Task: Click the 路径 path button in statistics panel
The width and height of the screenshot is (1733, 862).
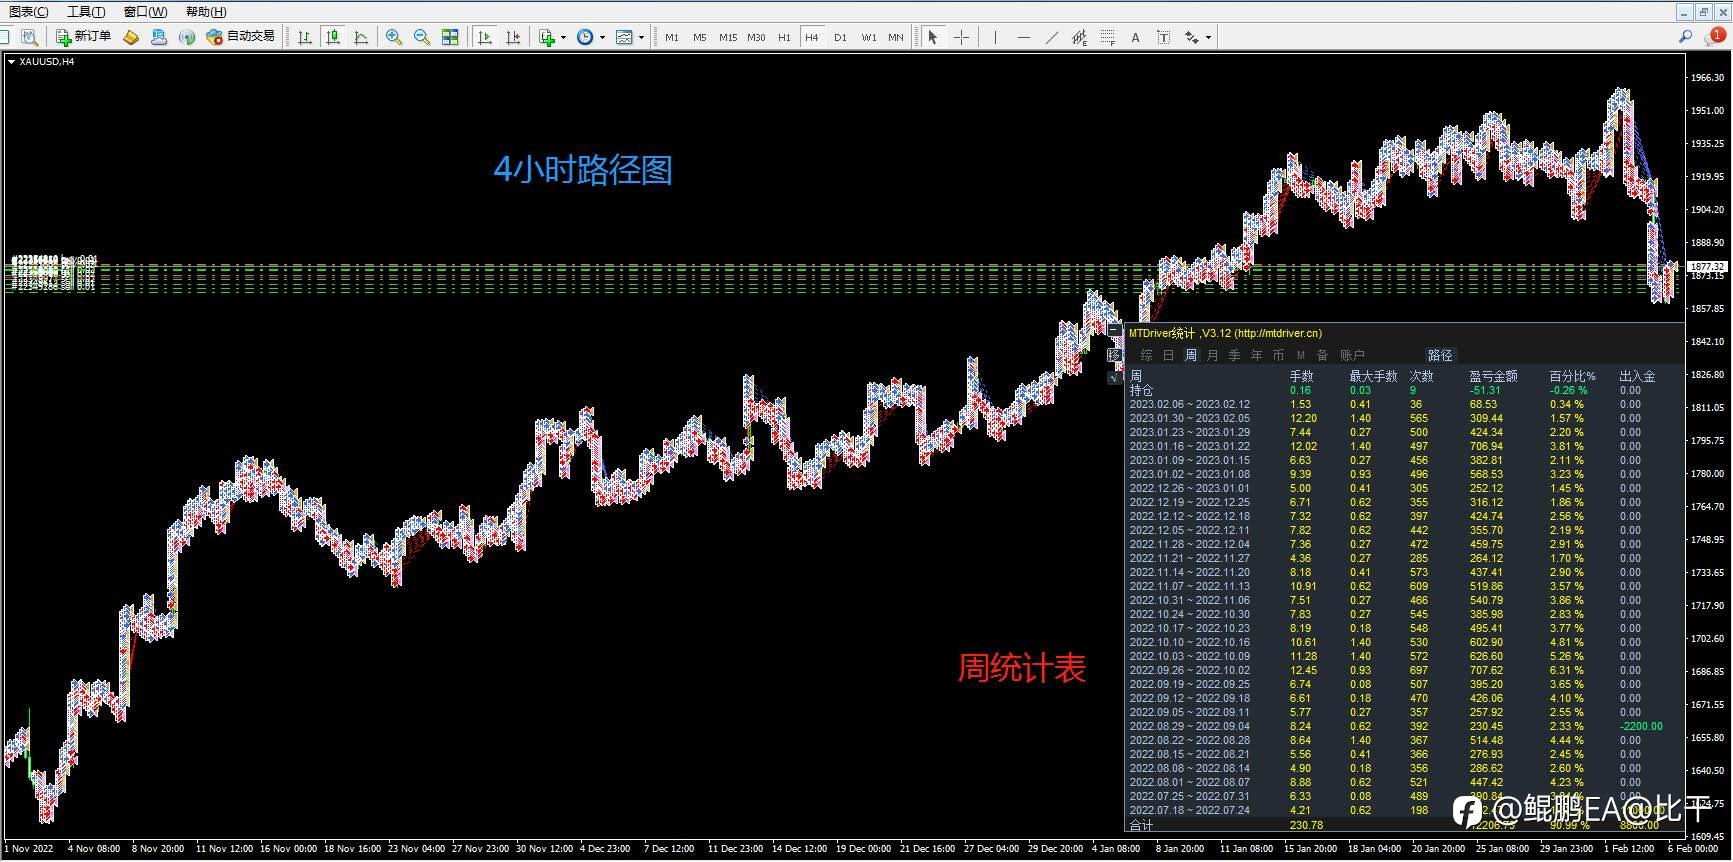Action: (1440, 355)
